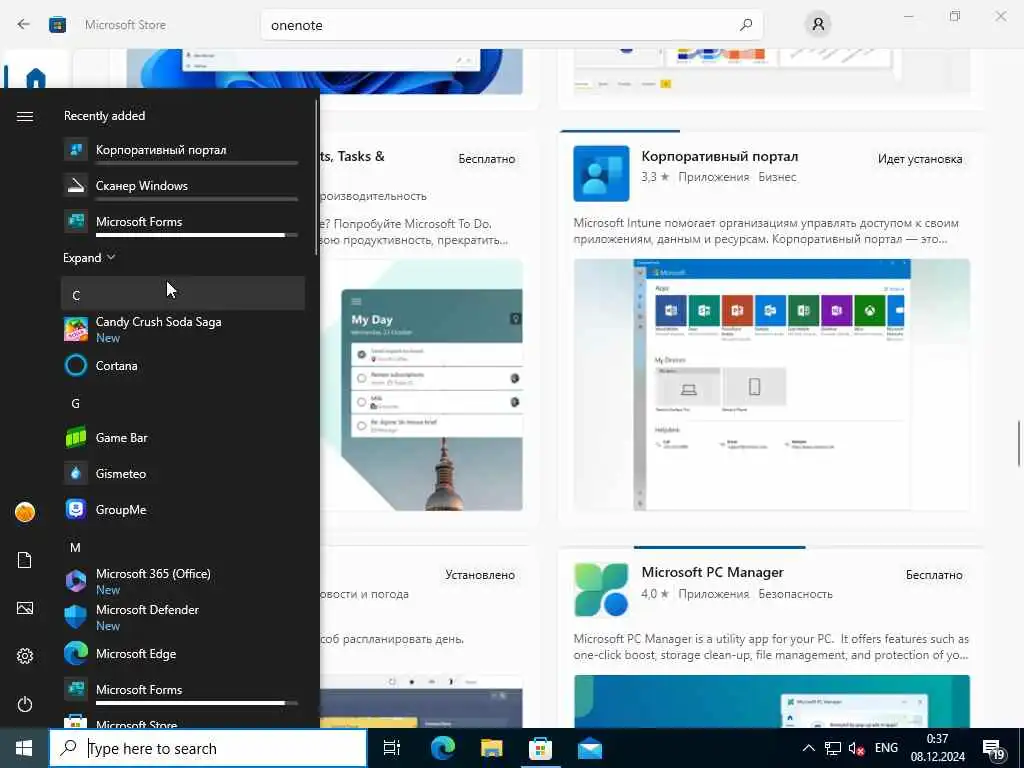Expand the Start menu hamburger icon
1024x768 pixels.
(x=25, y=116)
